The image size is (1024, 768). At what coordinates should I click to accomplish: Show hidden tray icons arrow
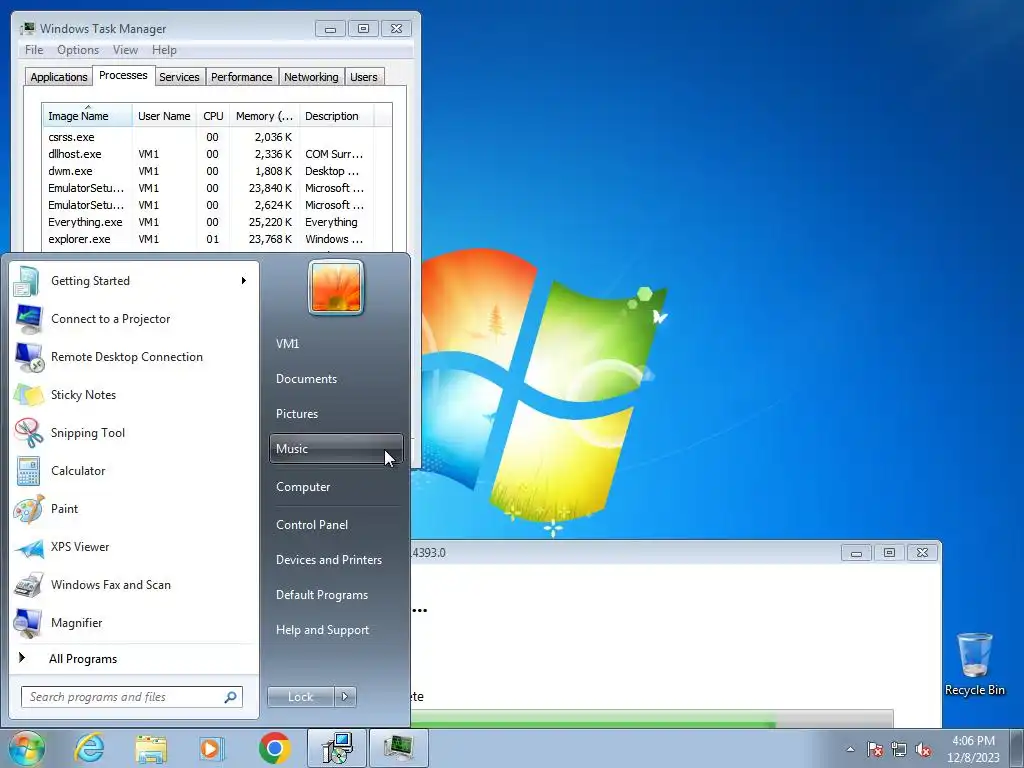tap(850, 749)
